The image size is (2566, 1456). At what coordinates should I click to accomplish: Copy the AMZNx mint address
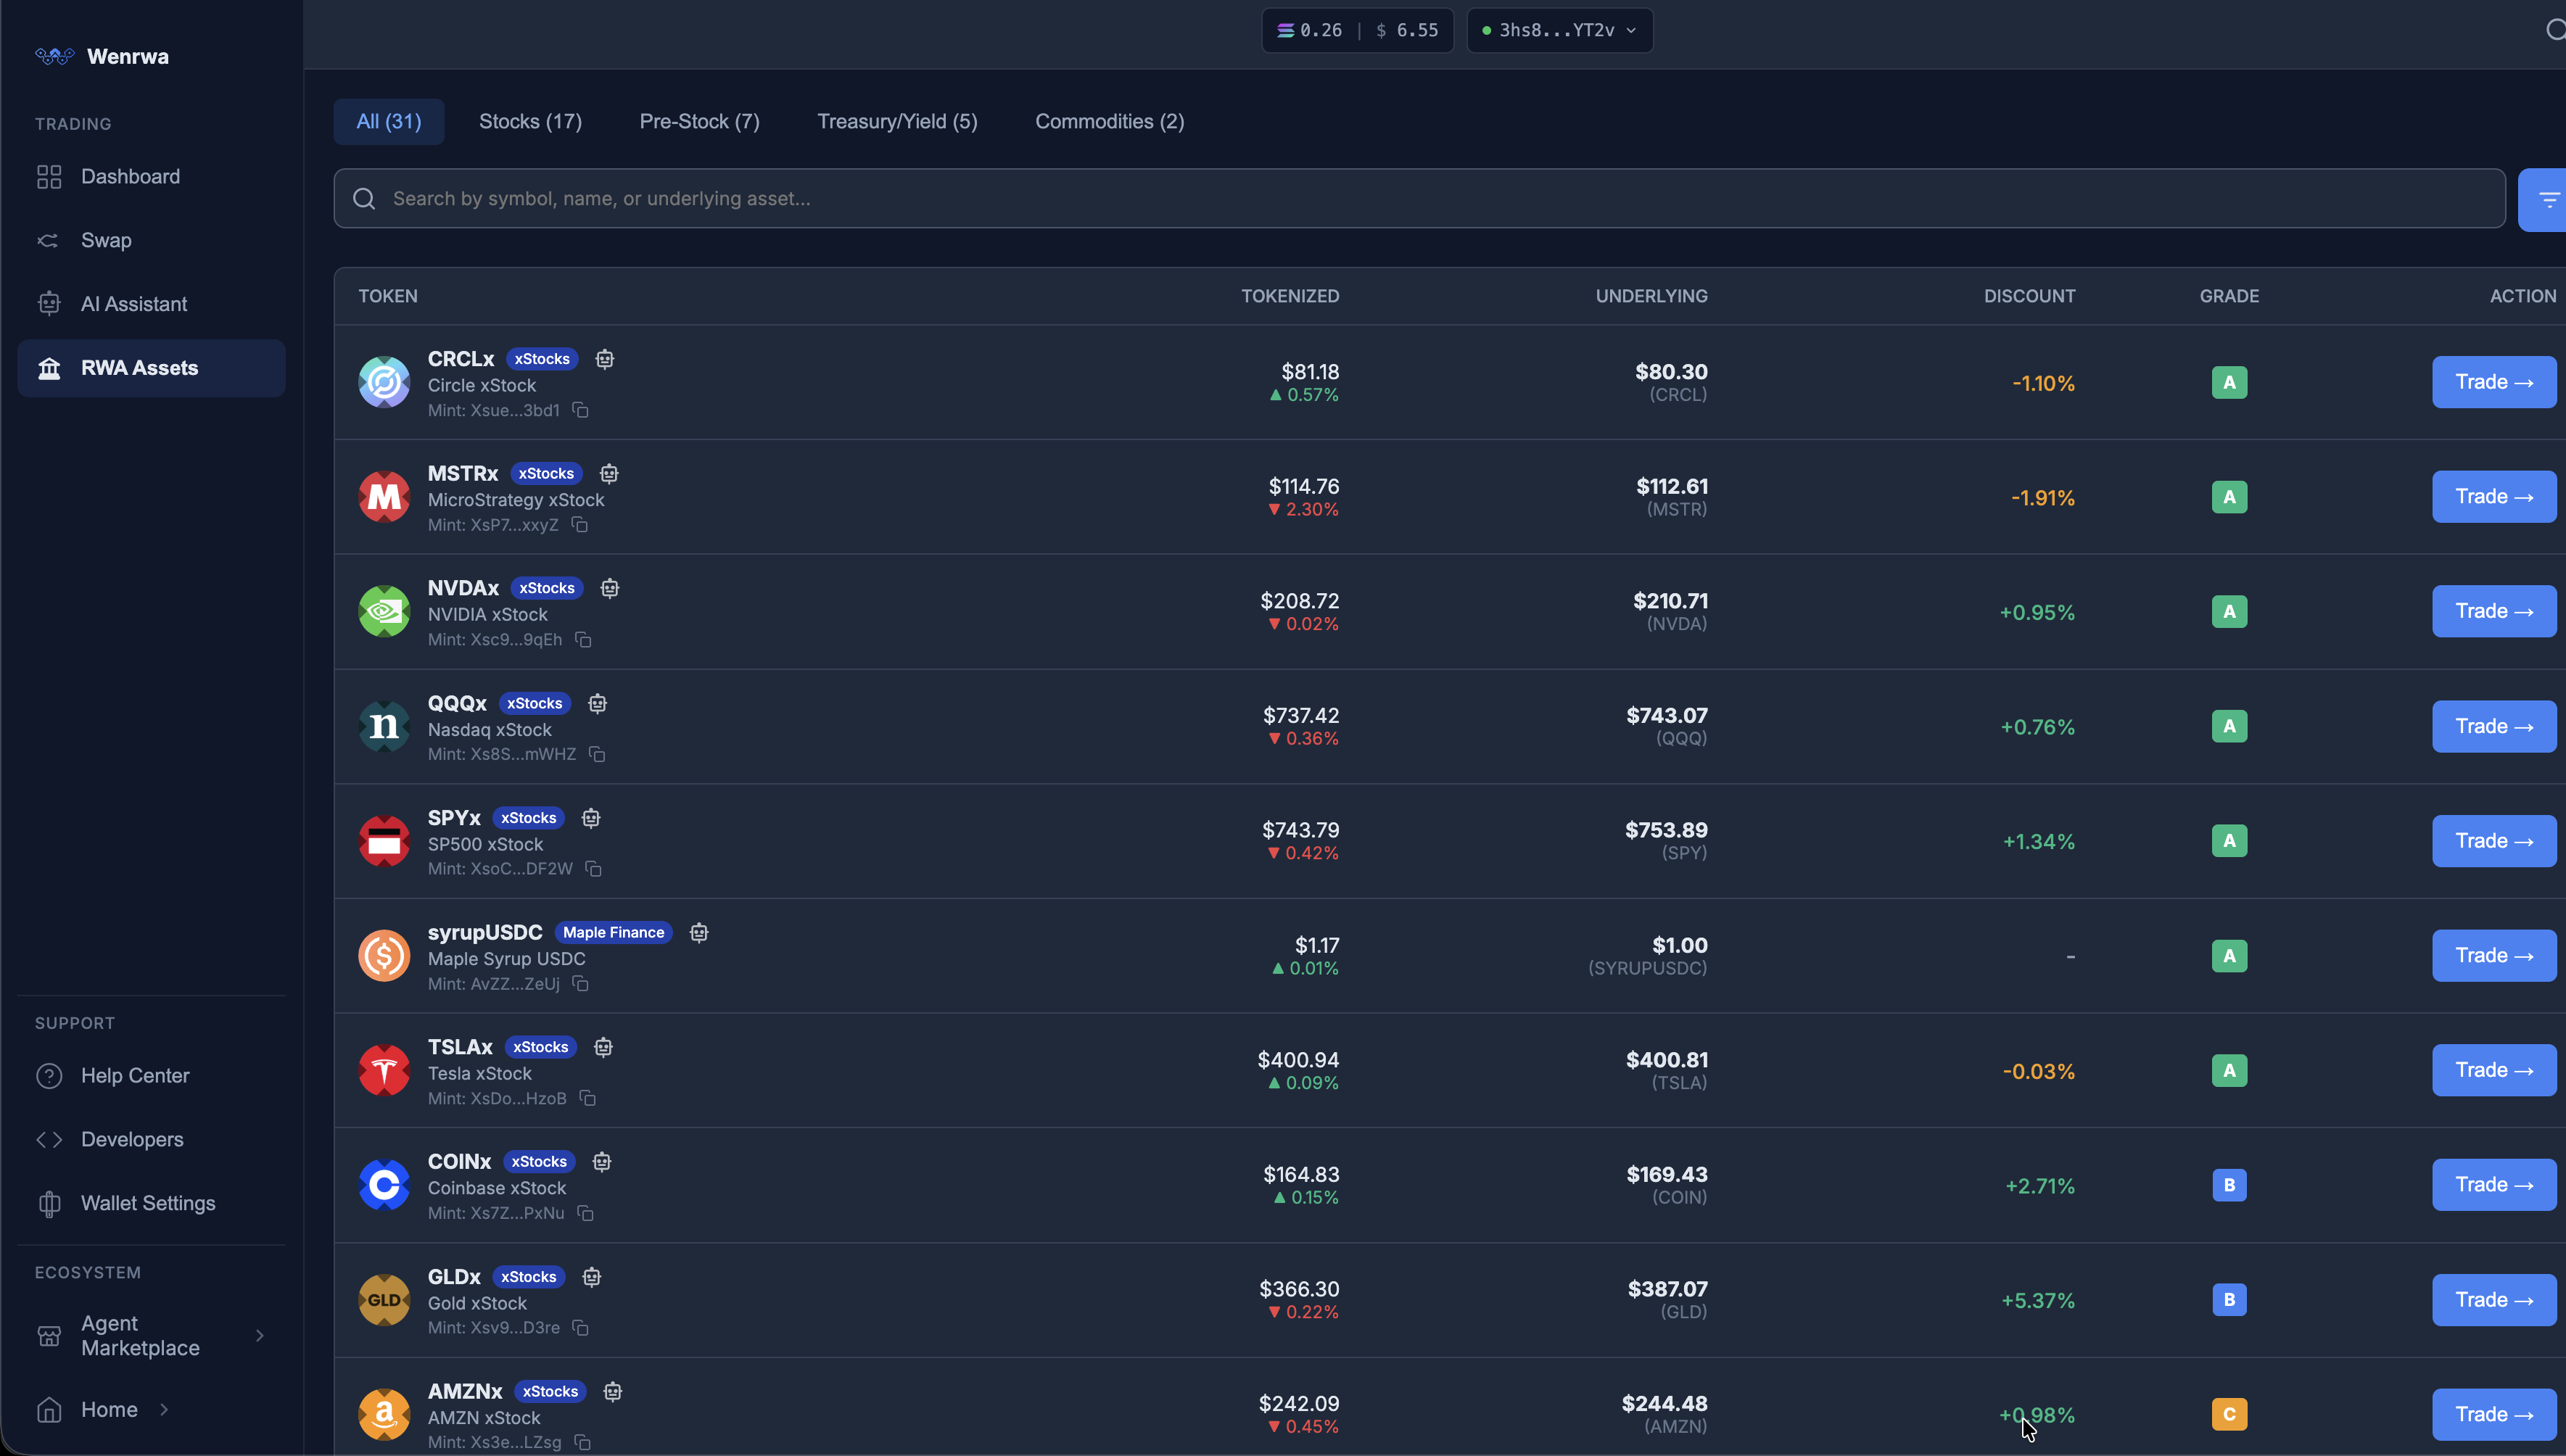[x=582, y=1442]
